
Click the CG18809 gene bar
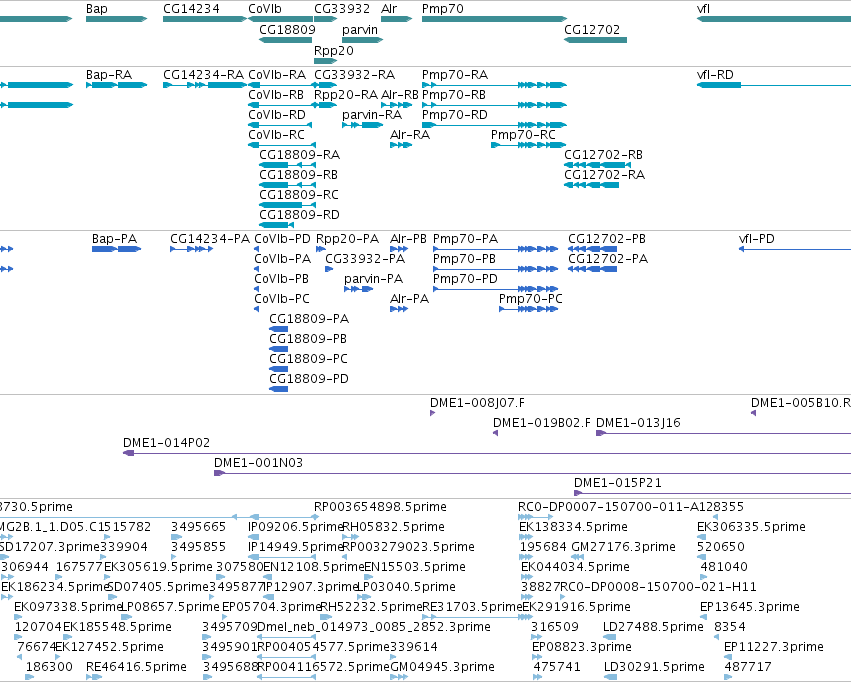click(x=285, y=40)
